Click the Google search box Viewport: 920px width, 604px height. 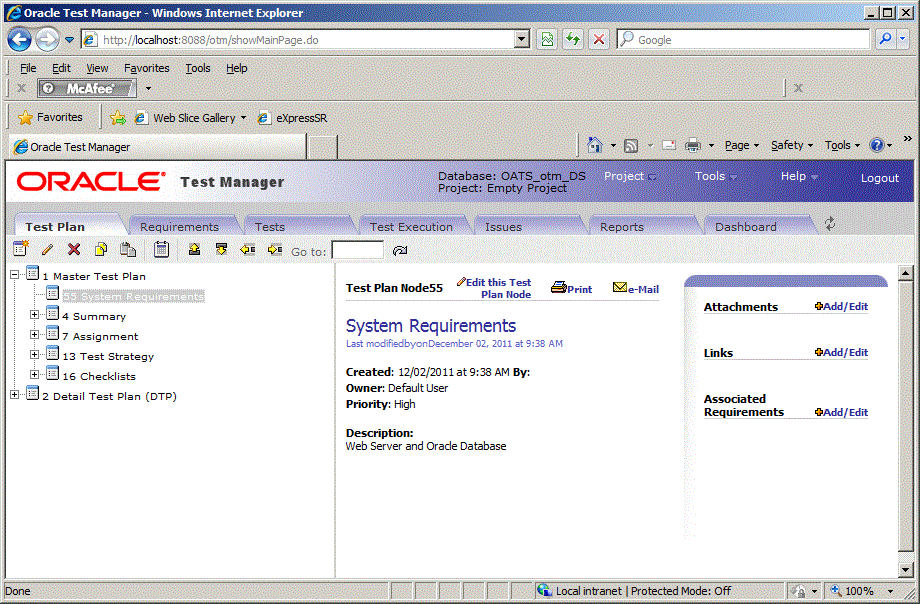click(x=743, y=39)
